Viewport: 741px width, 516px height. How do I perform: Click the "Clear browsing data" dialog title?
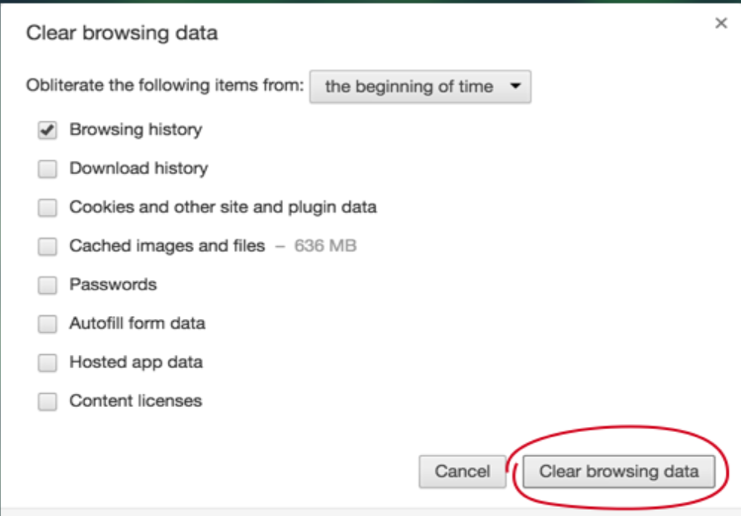pos(121,33)
